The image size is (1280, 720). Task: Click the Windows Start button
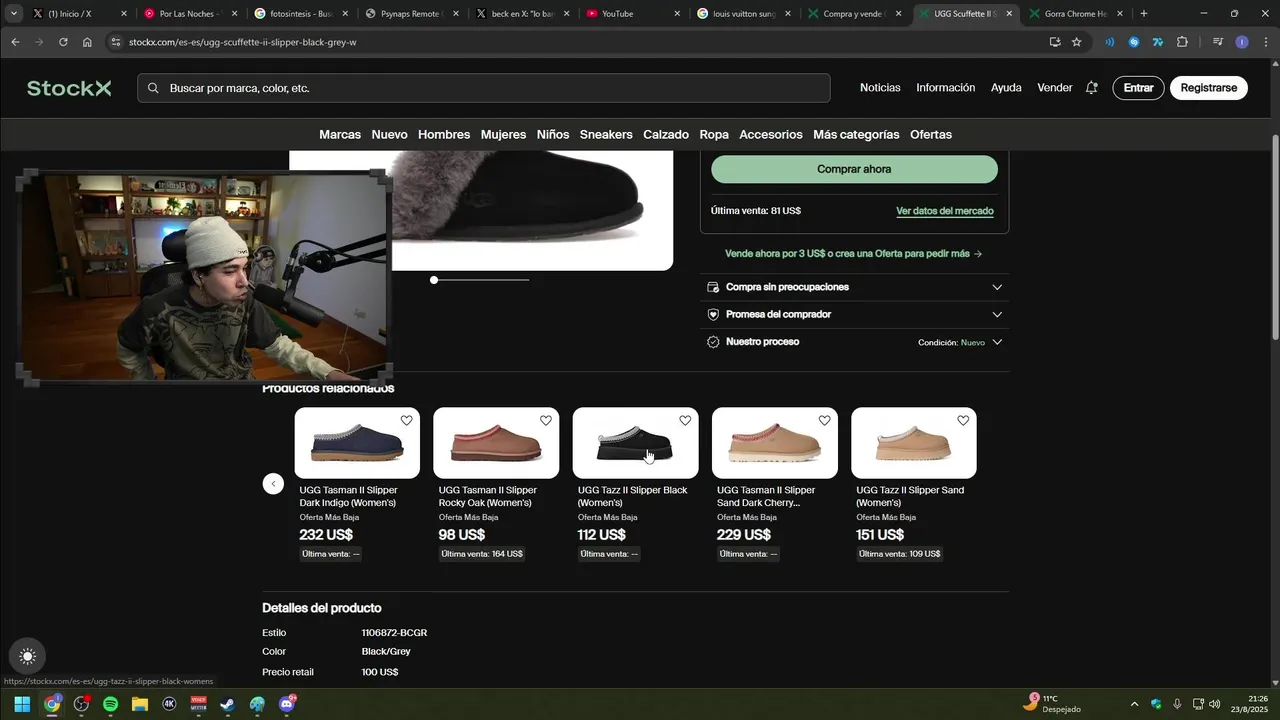pyautogui.click(x=22, y=704)
